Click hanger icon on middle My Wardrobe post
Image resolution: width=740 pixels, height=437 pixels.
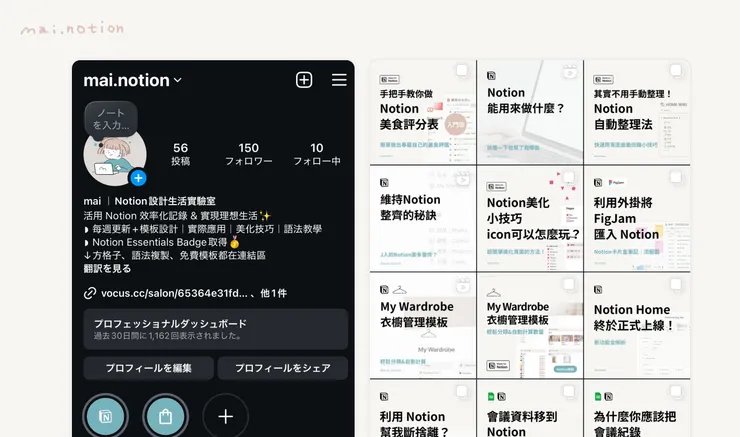tap(494, 293)
